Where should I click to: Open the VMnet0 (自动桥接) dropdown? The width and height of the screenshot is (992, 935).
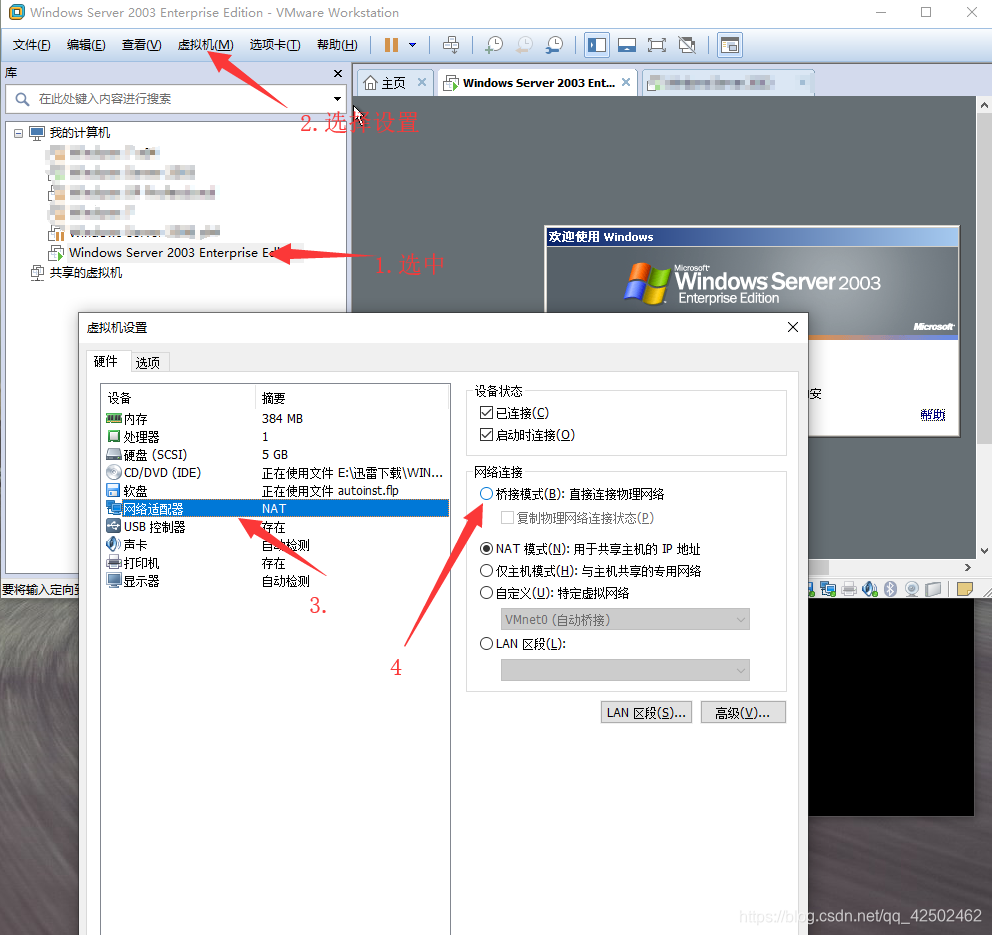tap(625, 619)
